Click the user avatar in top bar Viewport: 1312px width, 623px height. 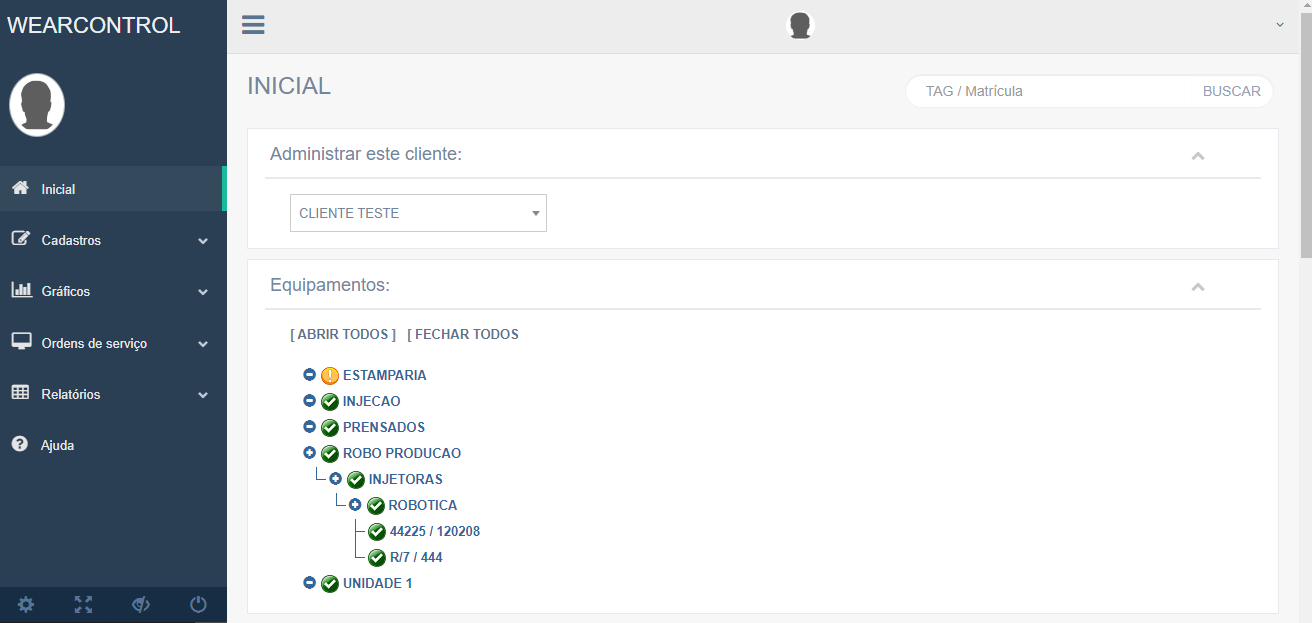click(x=799, y=26)
